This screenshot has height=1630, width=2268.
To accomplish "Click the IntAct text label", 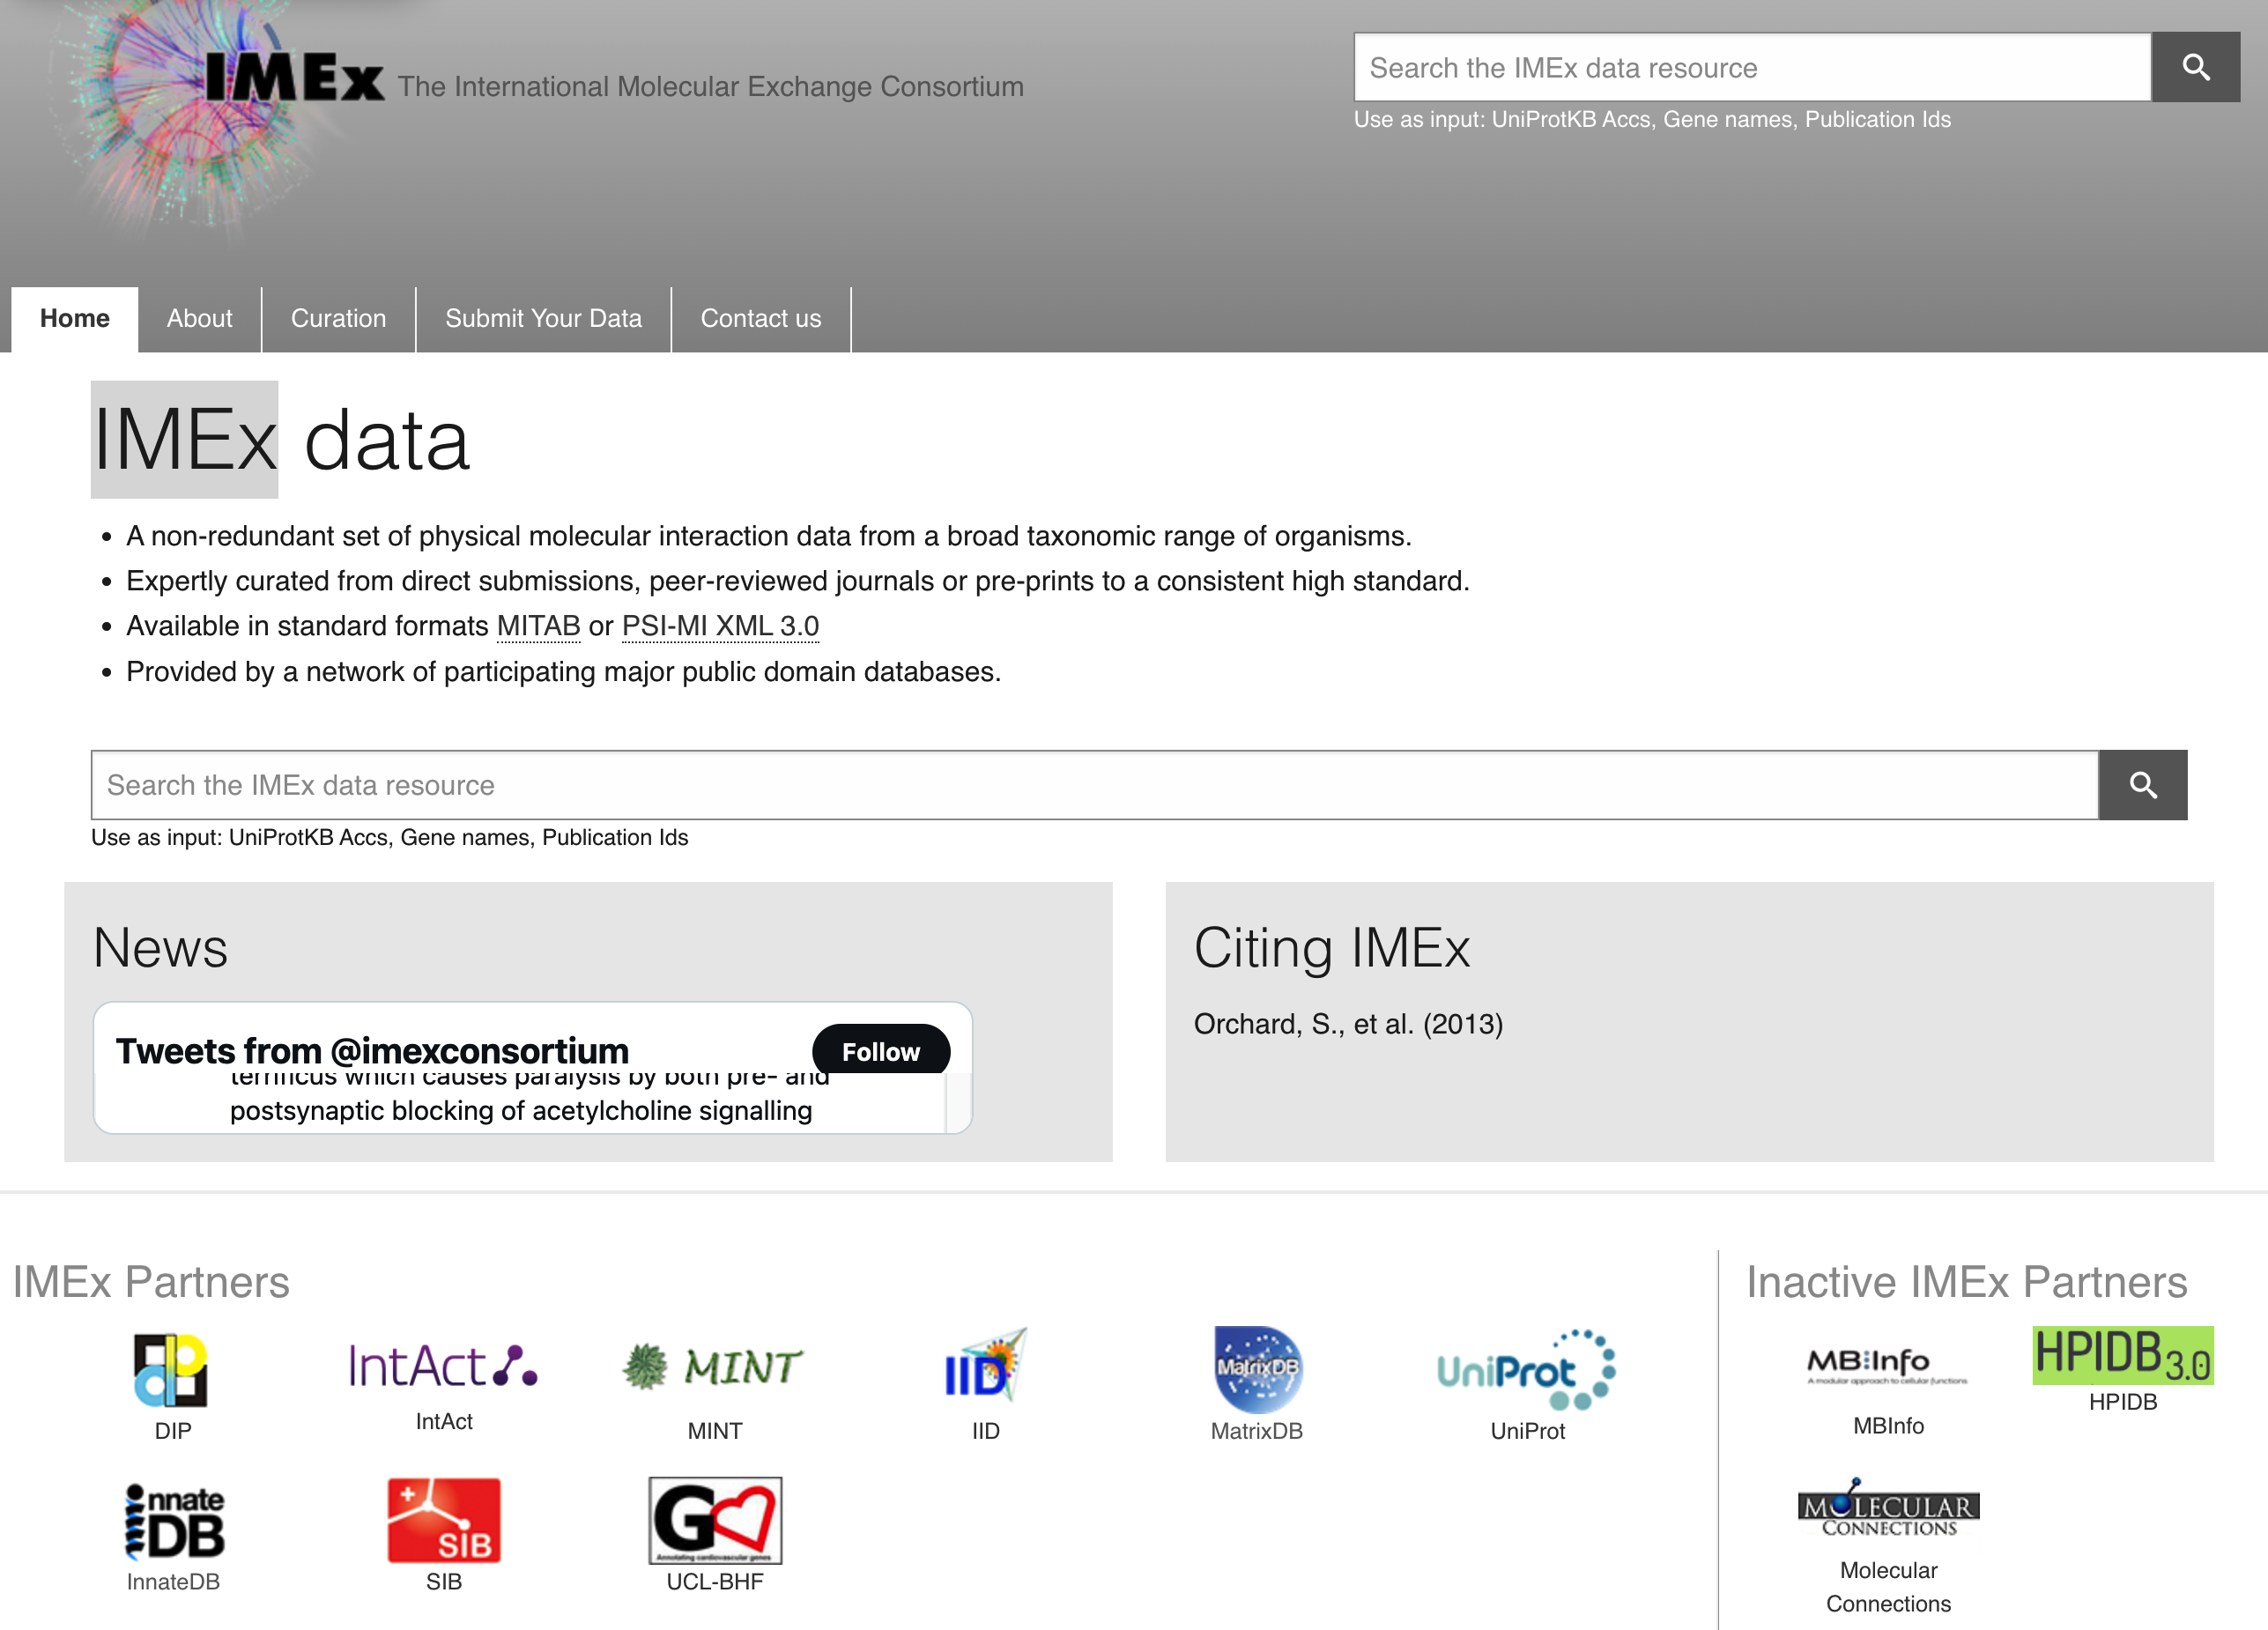I will (x=444, y=1421).
